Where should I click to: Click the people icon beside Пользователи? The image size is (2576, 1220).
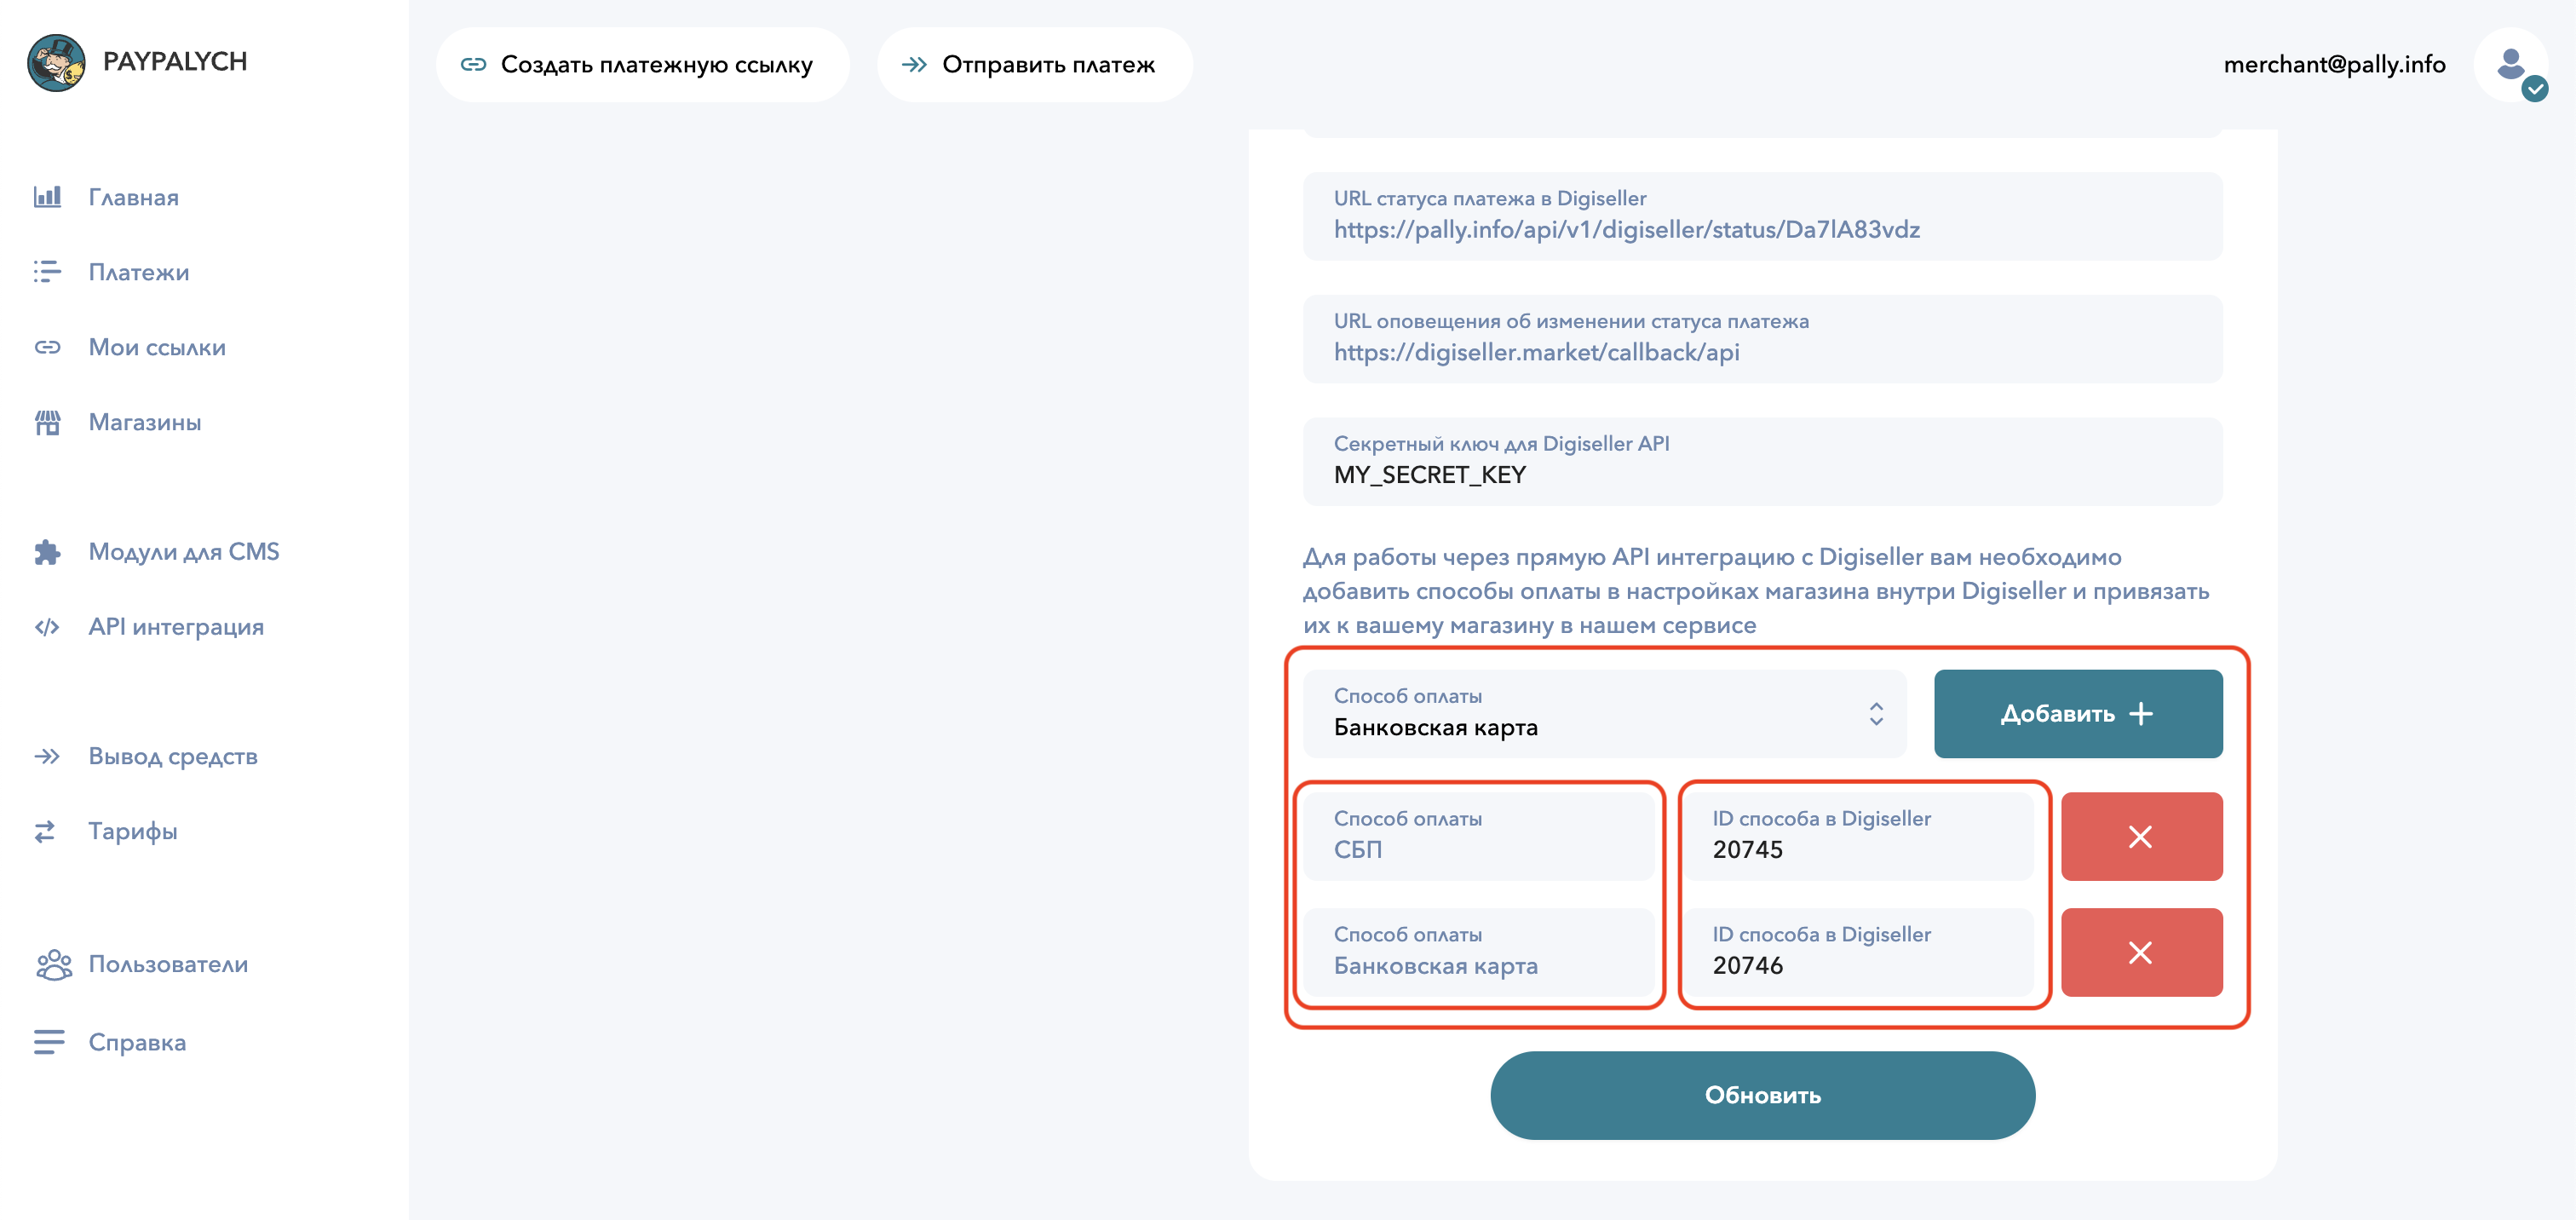(53, 965)
